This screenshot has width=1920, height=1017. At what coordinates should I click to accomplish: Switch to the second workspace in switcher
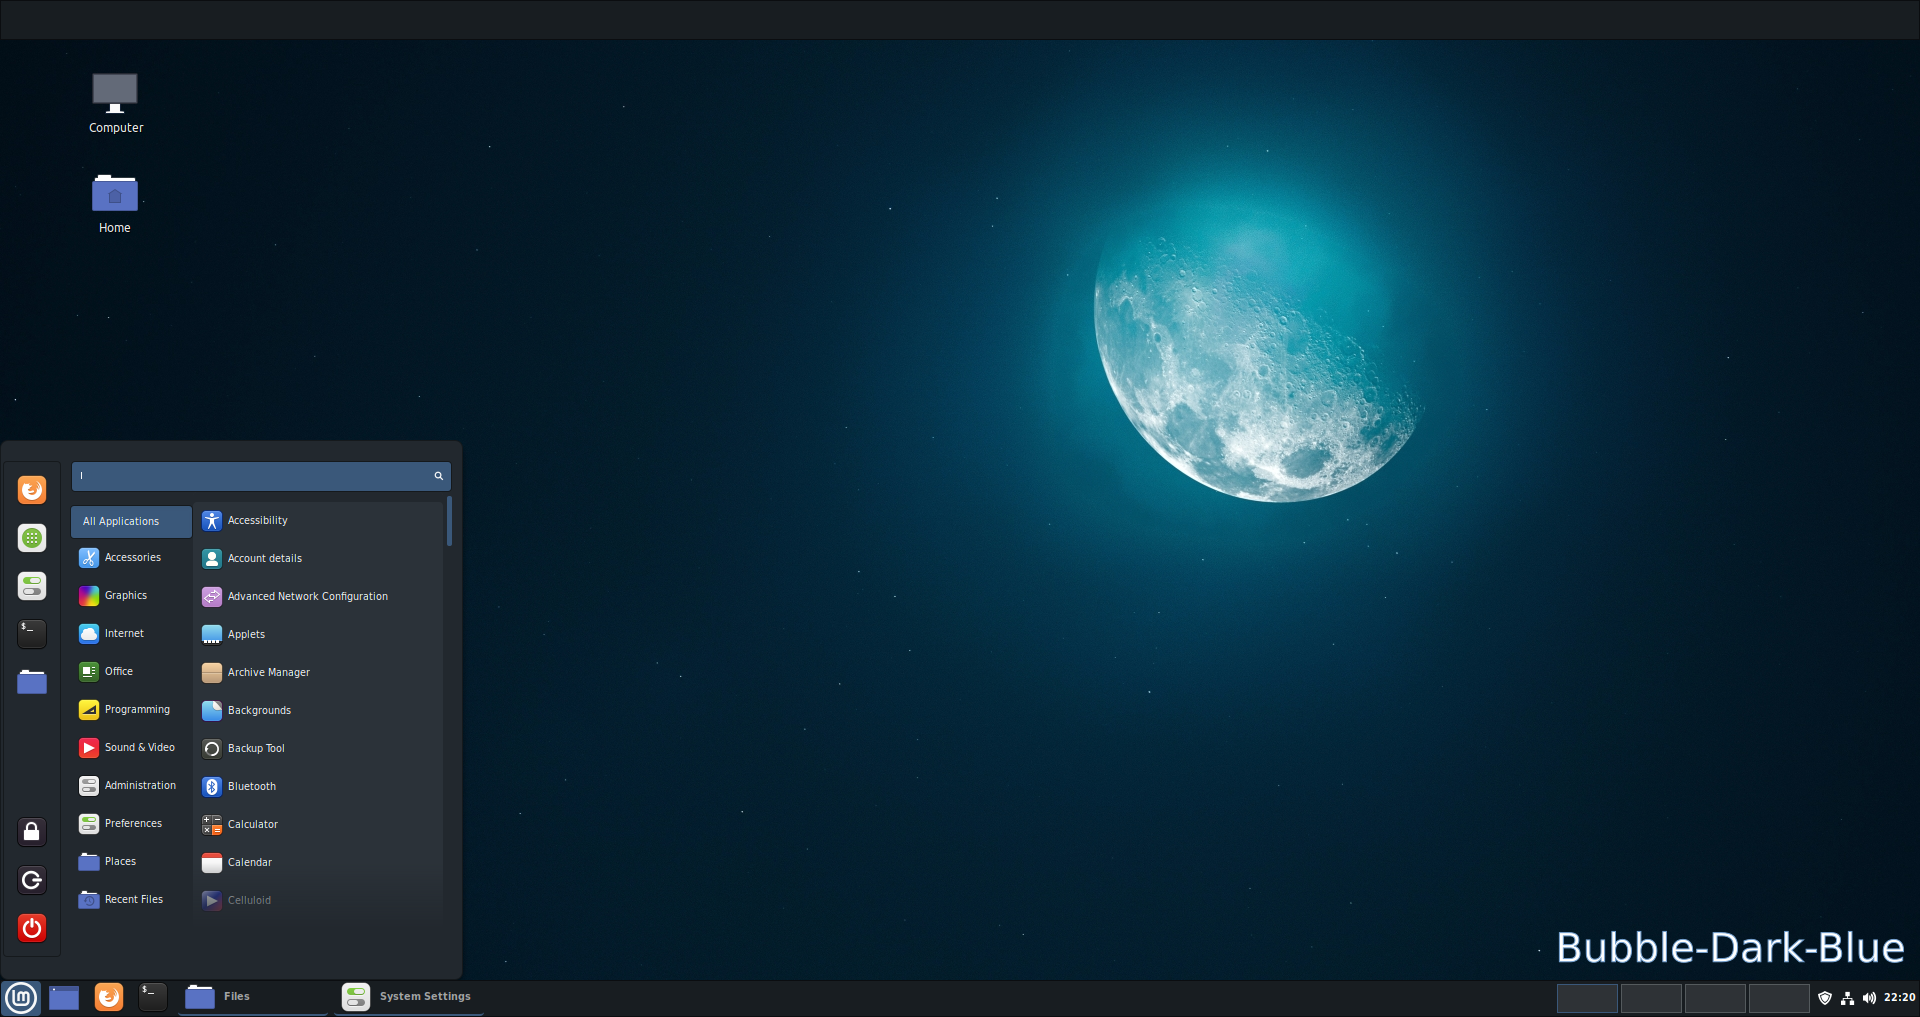pos(1651,998)
